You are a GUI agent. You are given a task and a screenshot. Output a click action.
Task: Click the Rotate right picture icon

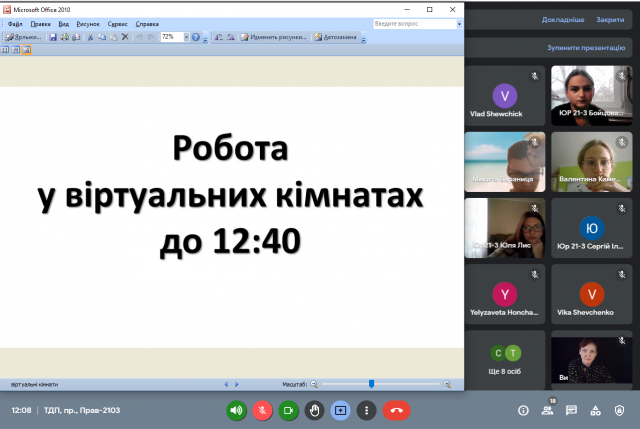[x=231, y=37]
